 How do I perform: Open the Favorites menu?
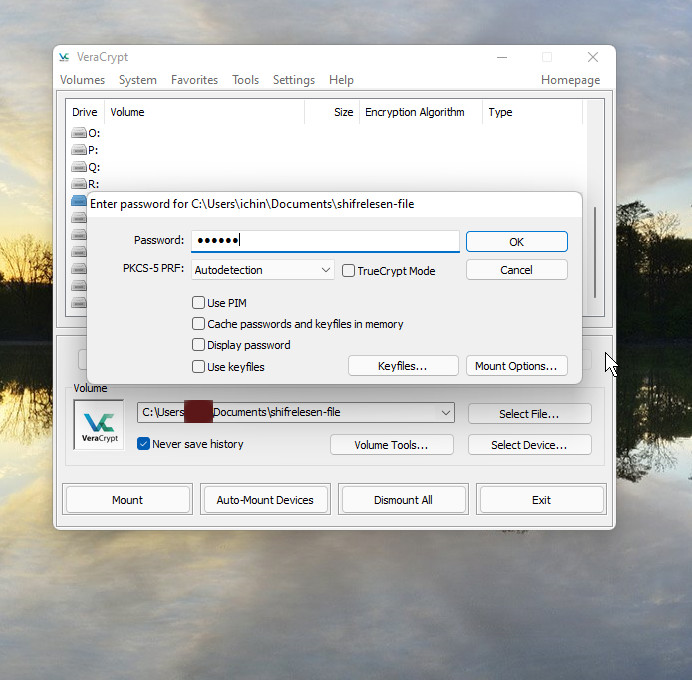pyautogui.click(x=195, y=80)
